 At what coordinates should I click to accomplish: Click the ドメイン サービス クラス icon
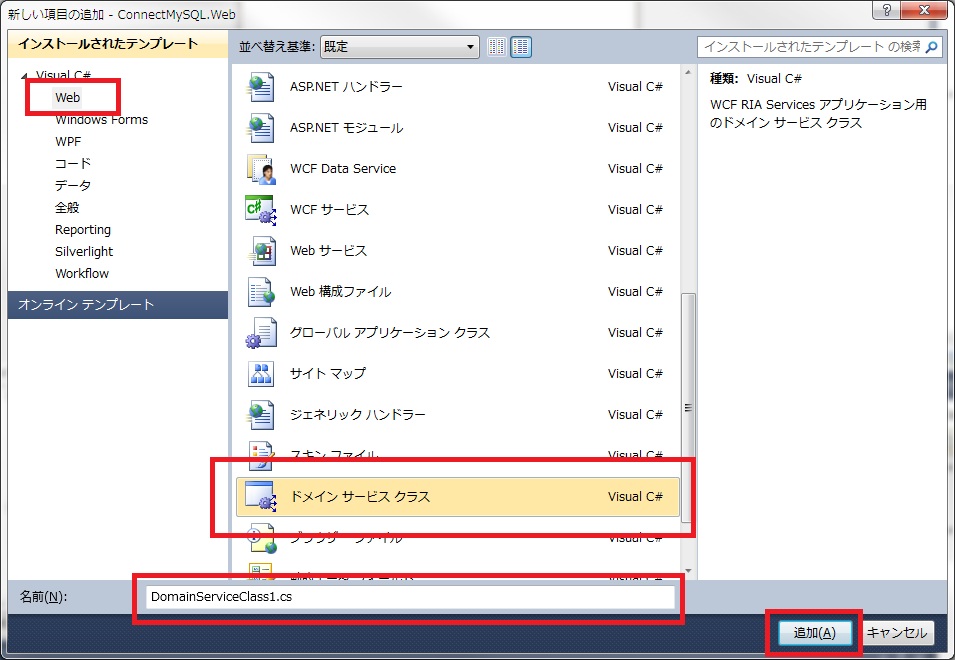pos(261,497)
